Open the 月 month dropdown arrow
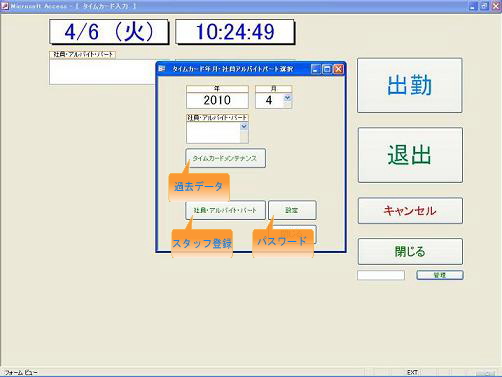This screenshot has width=502, height=377. (287, 98)
